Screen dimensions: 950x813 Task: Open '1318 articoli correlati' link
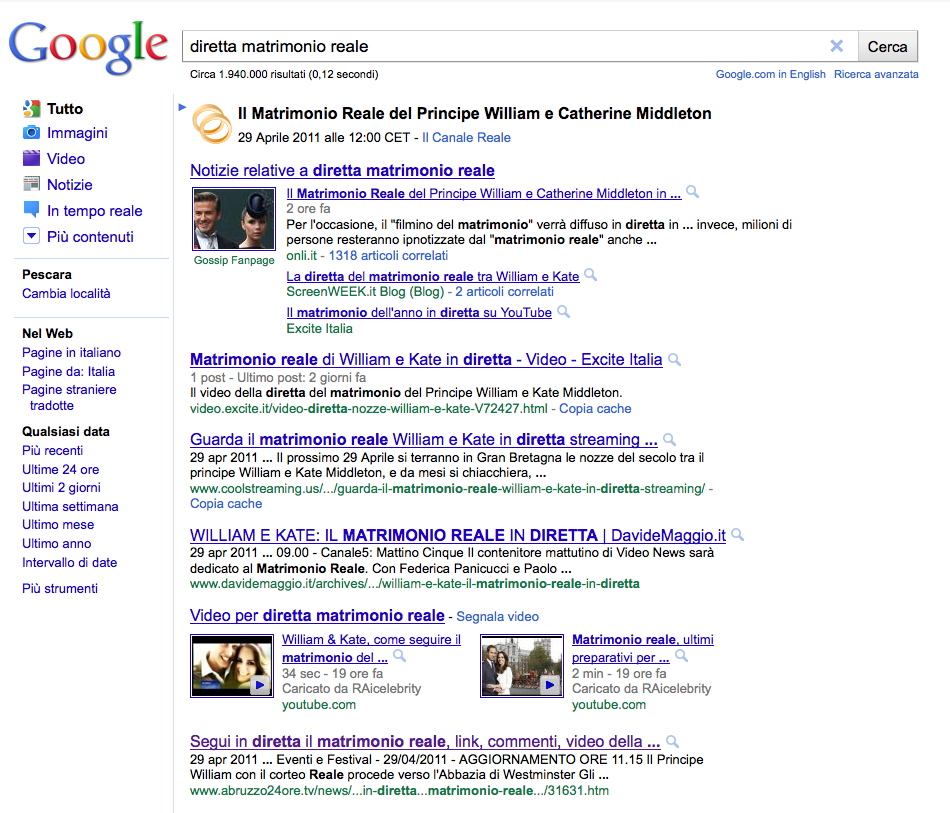(x=388, y=256)
